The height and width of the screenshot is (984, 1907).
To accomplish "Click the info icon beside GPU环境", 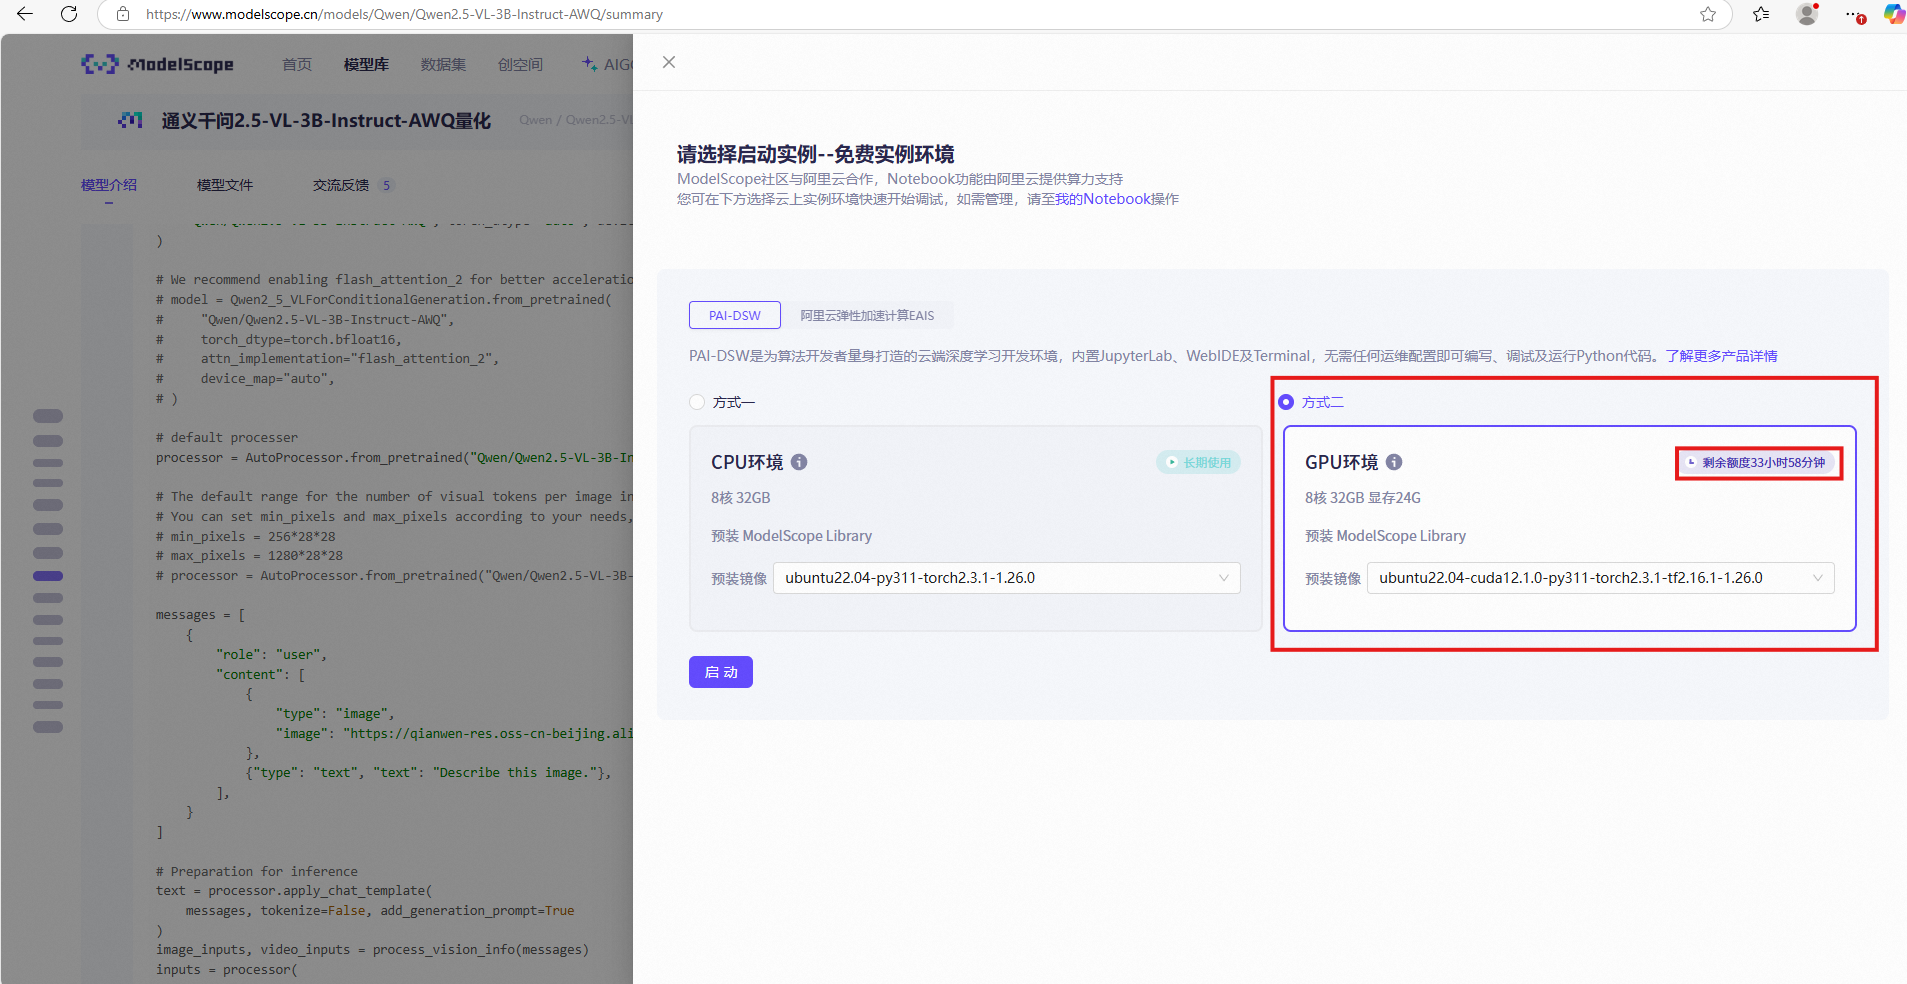I will click(x=1394, y=462).
